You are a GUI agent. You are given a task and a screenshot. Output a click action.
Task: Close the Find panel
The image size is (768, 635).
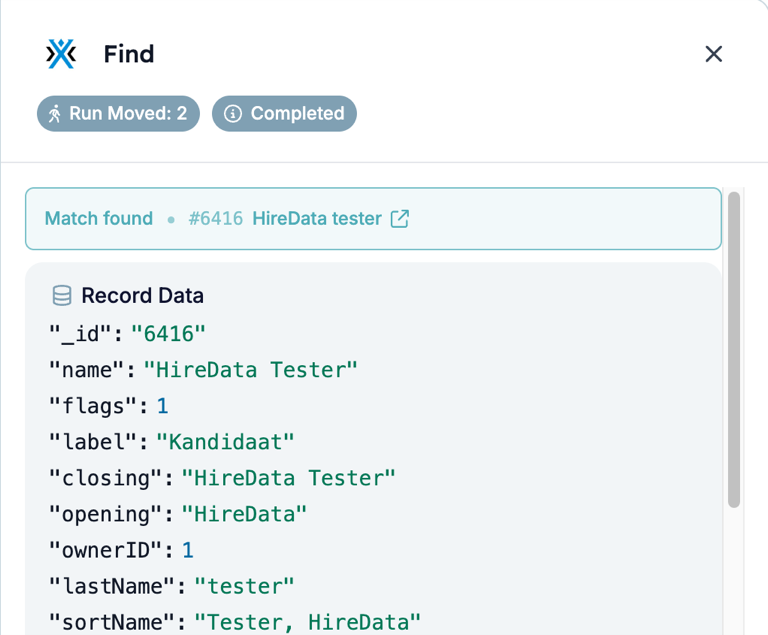[x=713, y=54]
